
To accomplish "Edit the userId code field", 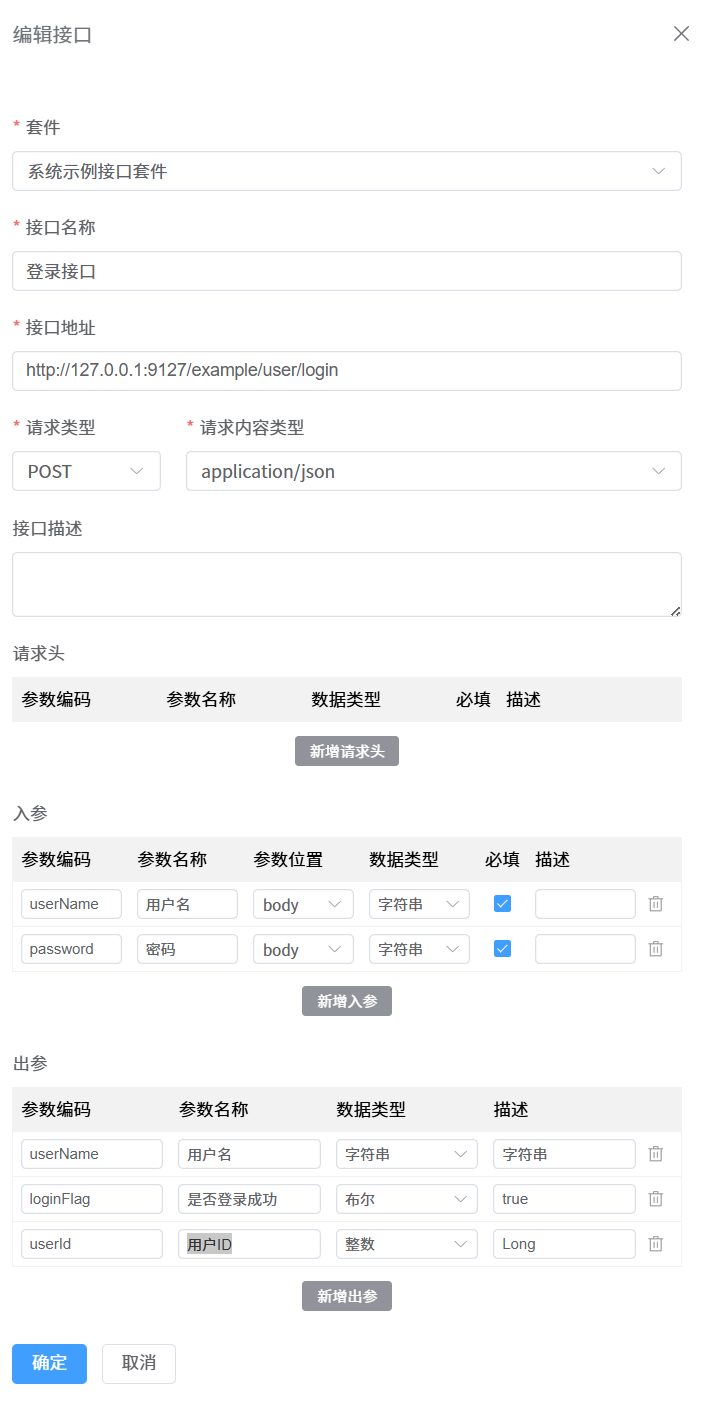I will [x=92, y=1244].
